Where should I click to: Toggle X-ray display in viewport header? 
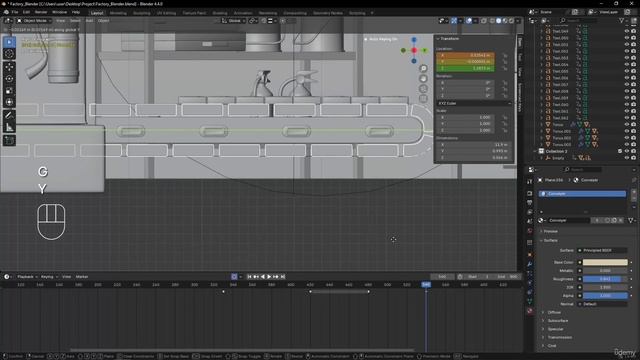pyautogui.click(x=484, y=20)
